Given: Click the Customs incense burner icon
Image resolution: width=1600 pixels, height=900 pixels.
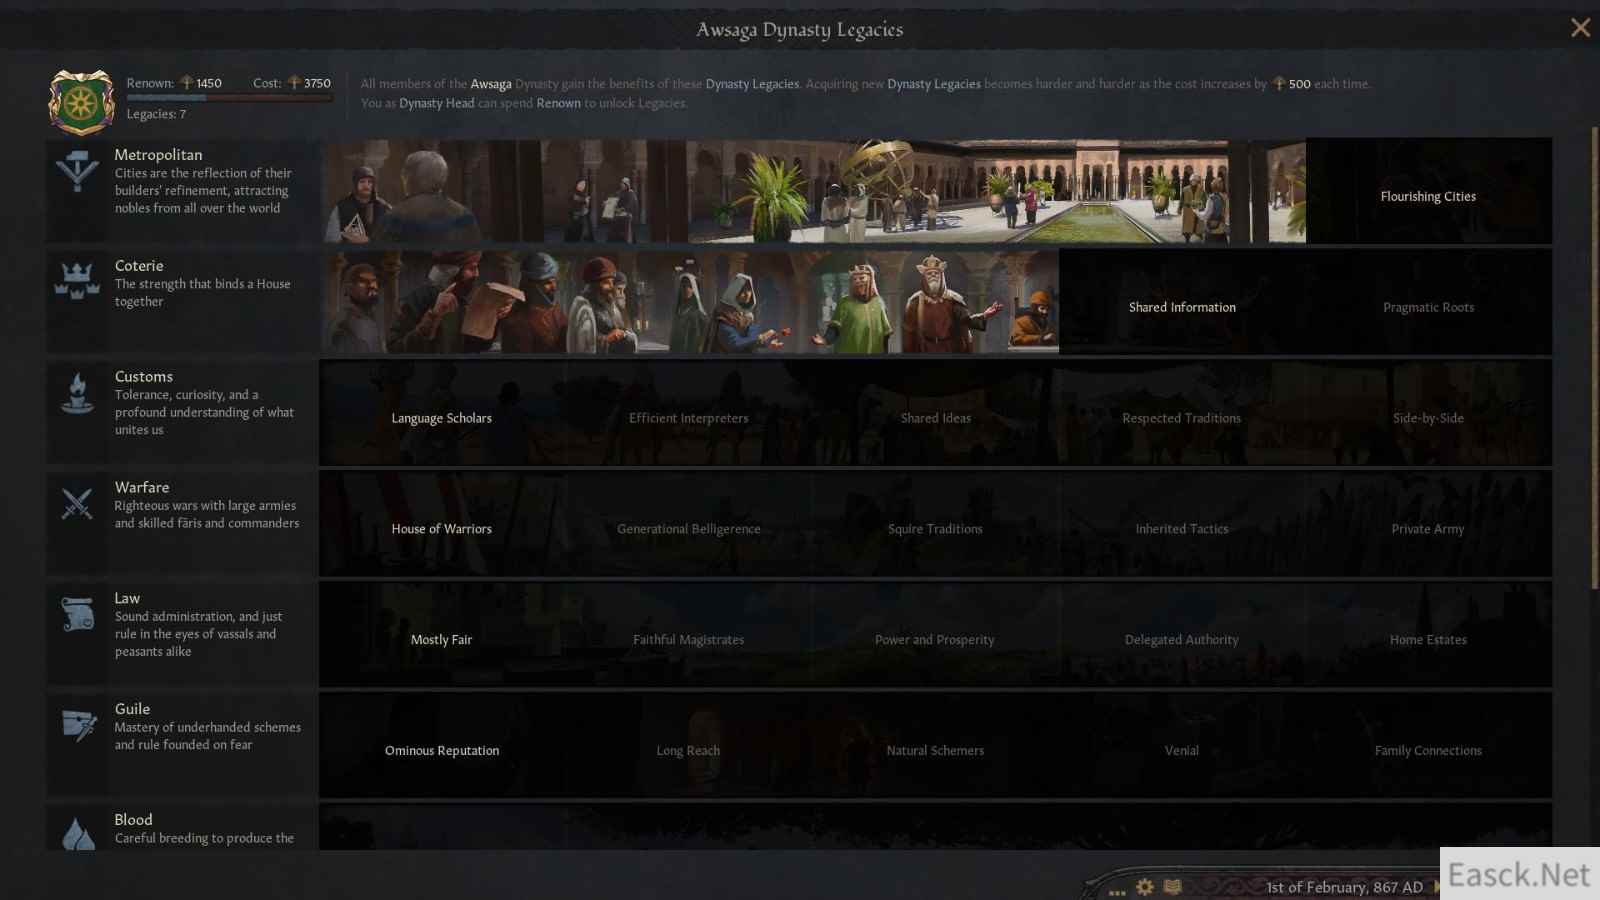Looking at the screenshot, I should click(x=77, y=393).
